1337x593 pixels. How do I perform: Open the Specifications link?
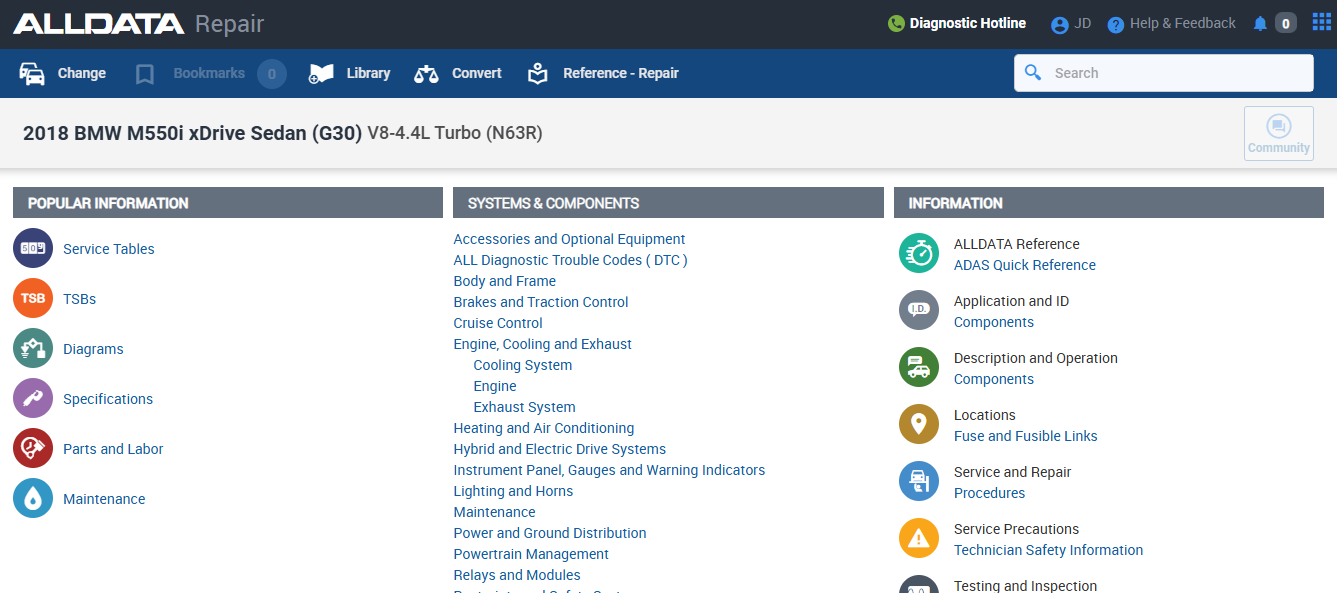108,399
